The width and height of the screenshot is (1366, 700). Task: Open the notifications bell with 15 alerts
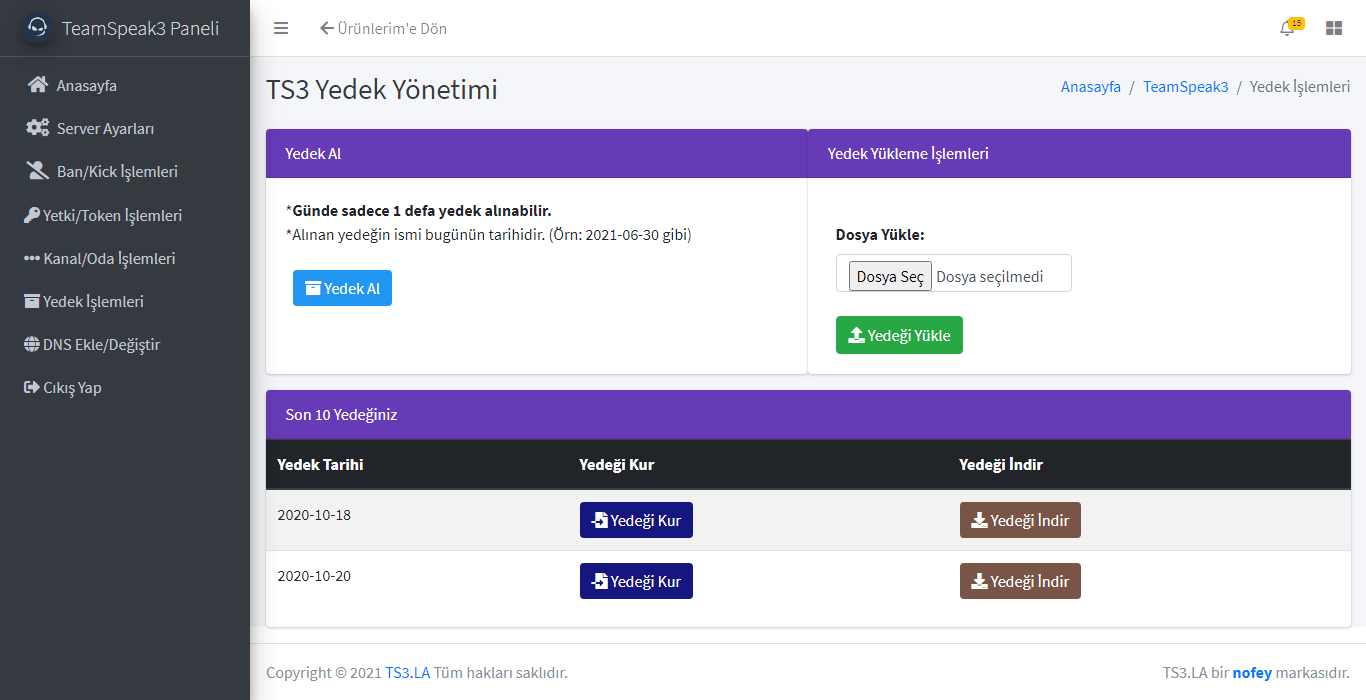pos(1288,28)
